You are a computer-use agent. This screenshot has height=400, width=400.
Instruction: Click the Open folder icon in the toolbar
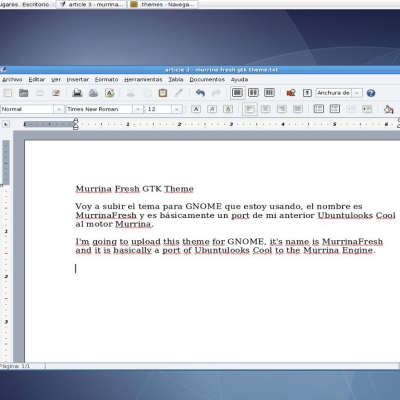pyautogui.click(x=24, y=93)
